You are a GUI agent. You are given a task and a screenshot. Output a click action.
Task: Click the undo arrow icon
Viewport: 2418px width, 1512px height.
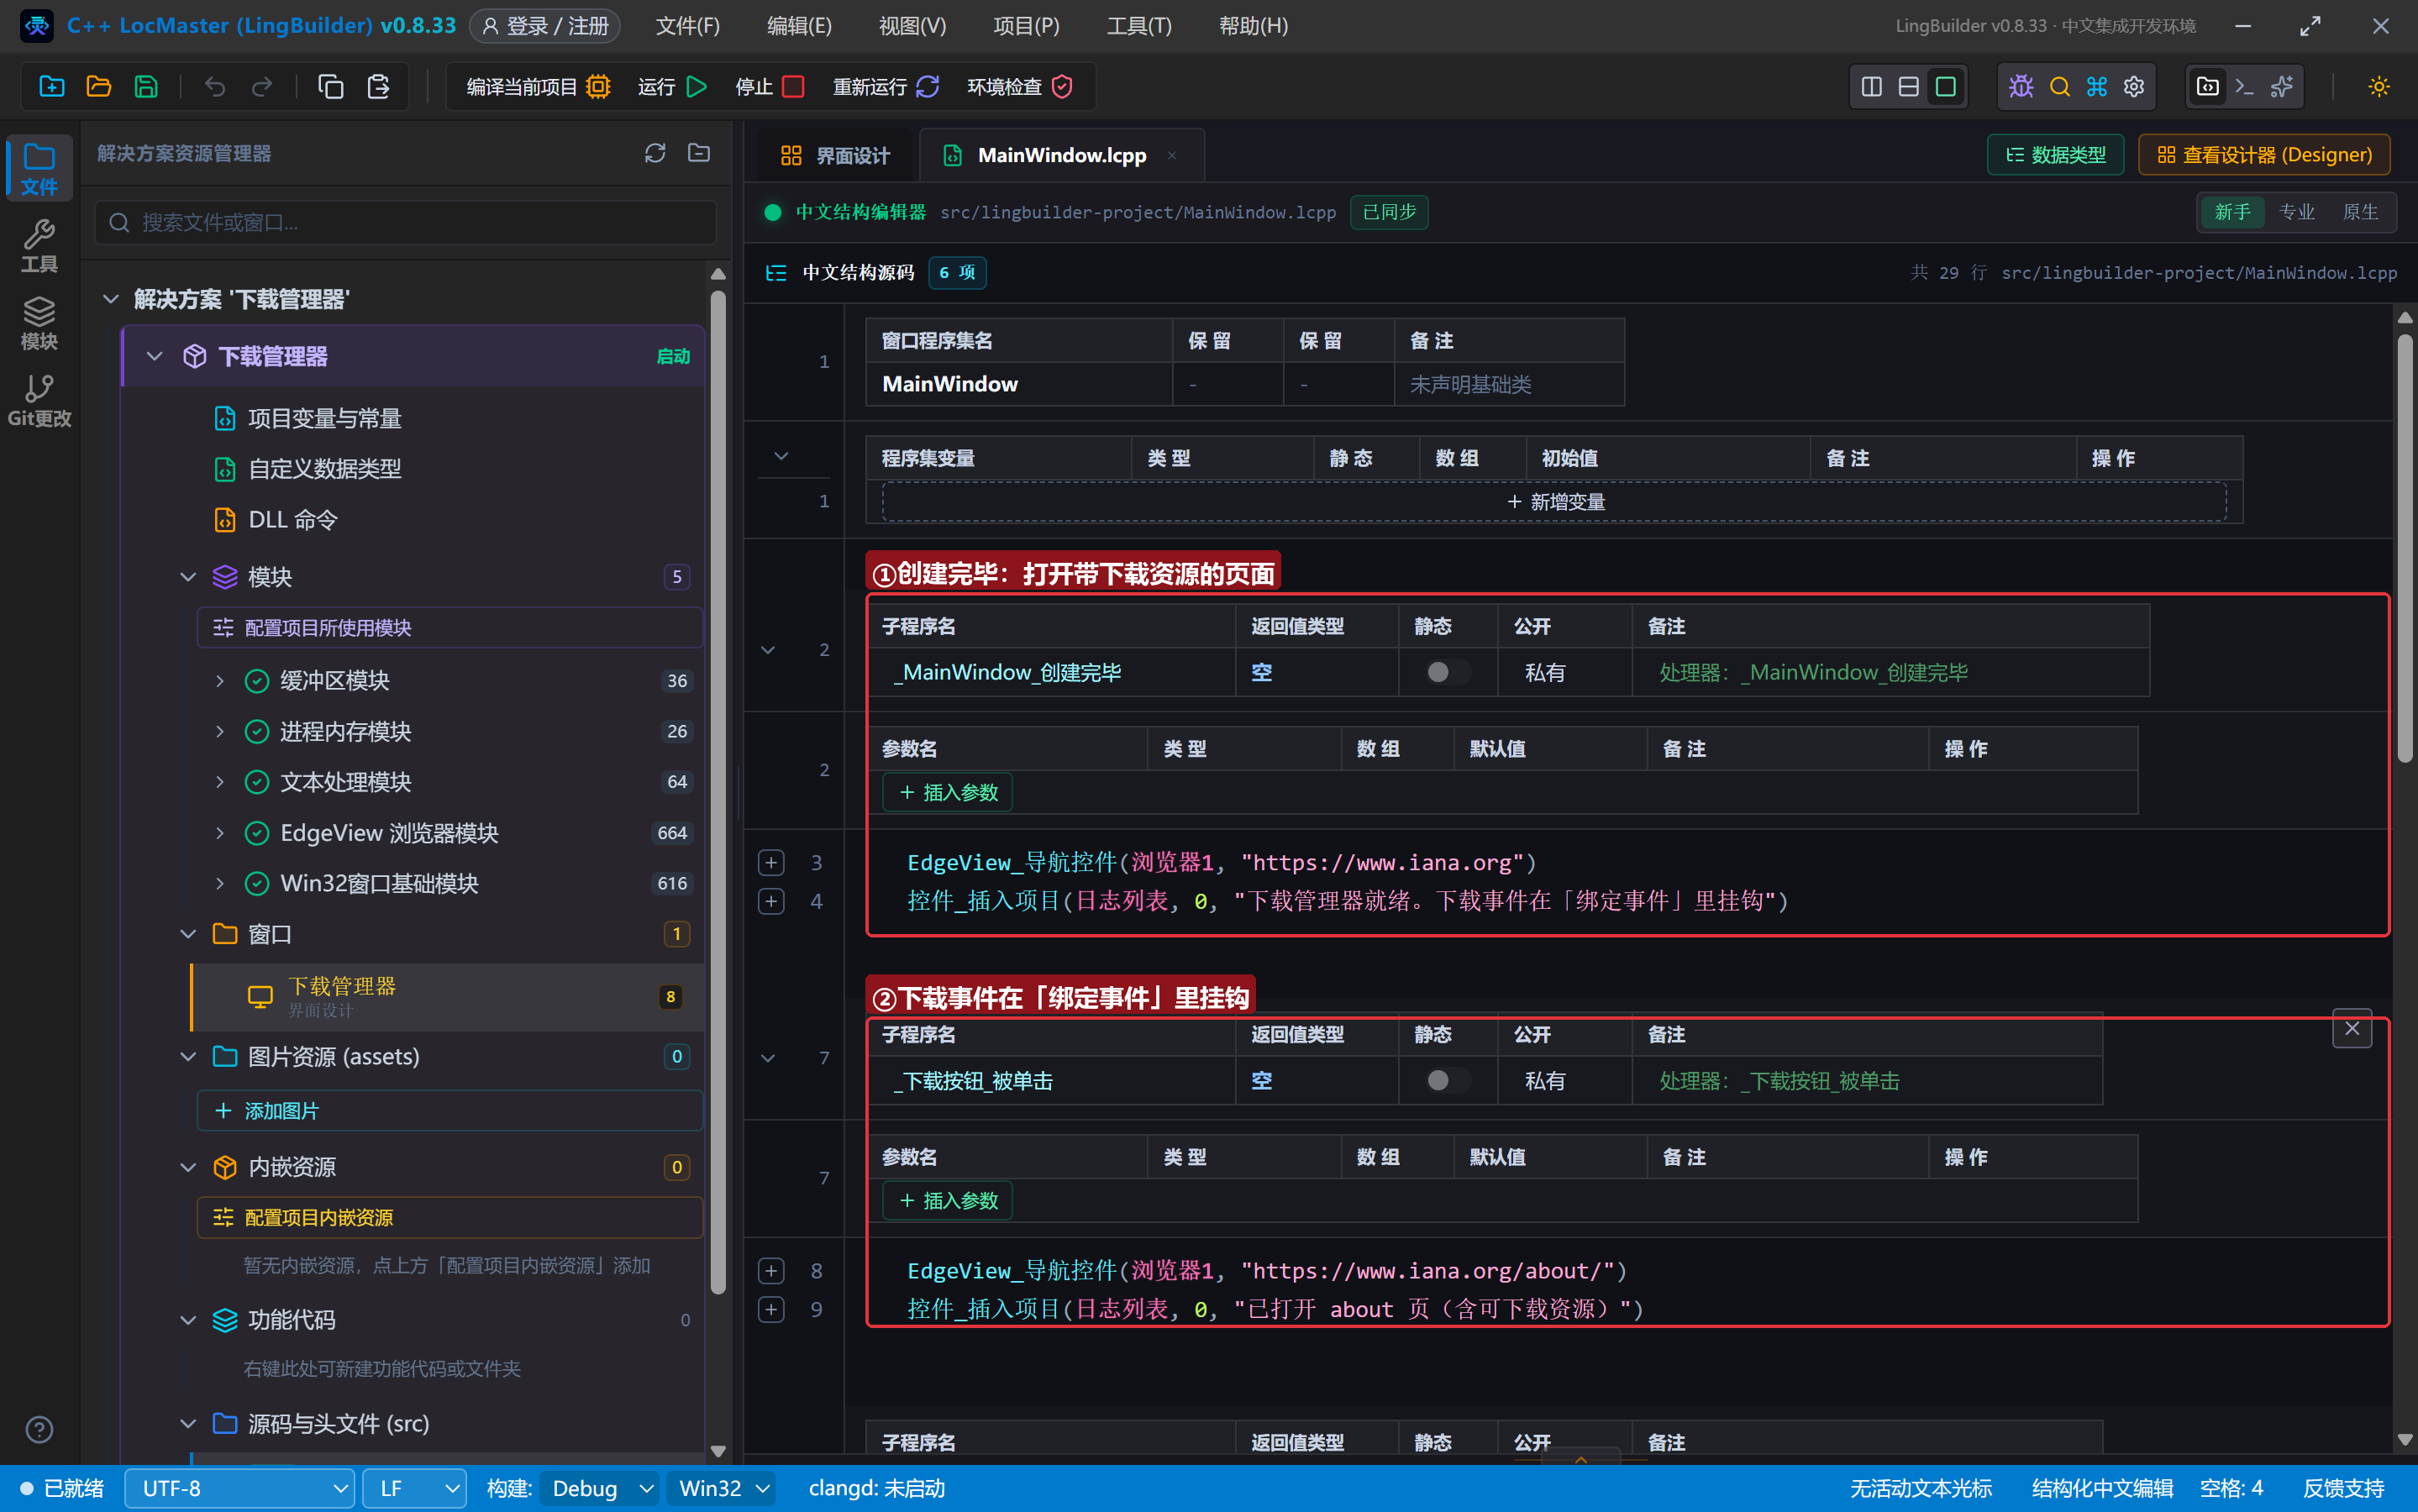click(215, 87)
